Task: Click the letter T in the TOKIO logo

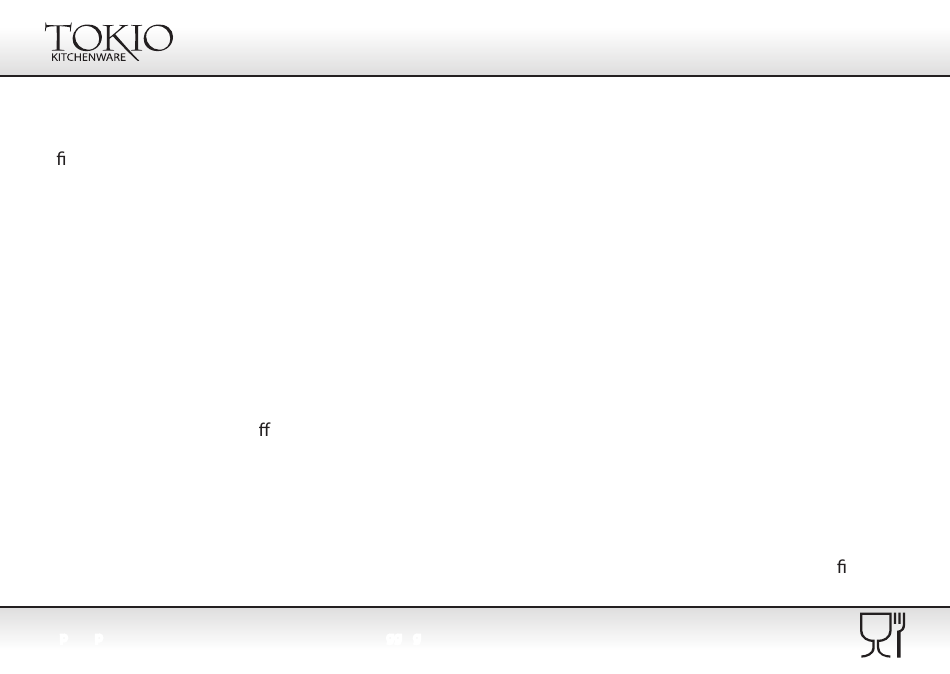Action: point(59,38)
